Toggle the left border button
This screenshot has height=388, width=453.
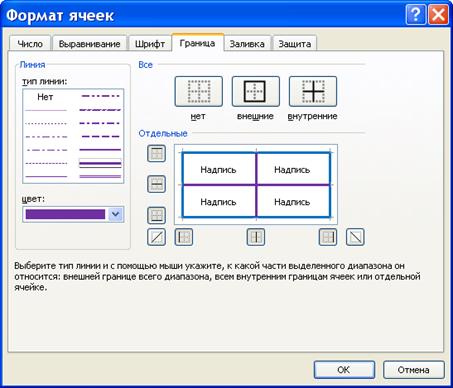click(184, 237)
